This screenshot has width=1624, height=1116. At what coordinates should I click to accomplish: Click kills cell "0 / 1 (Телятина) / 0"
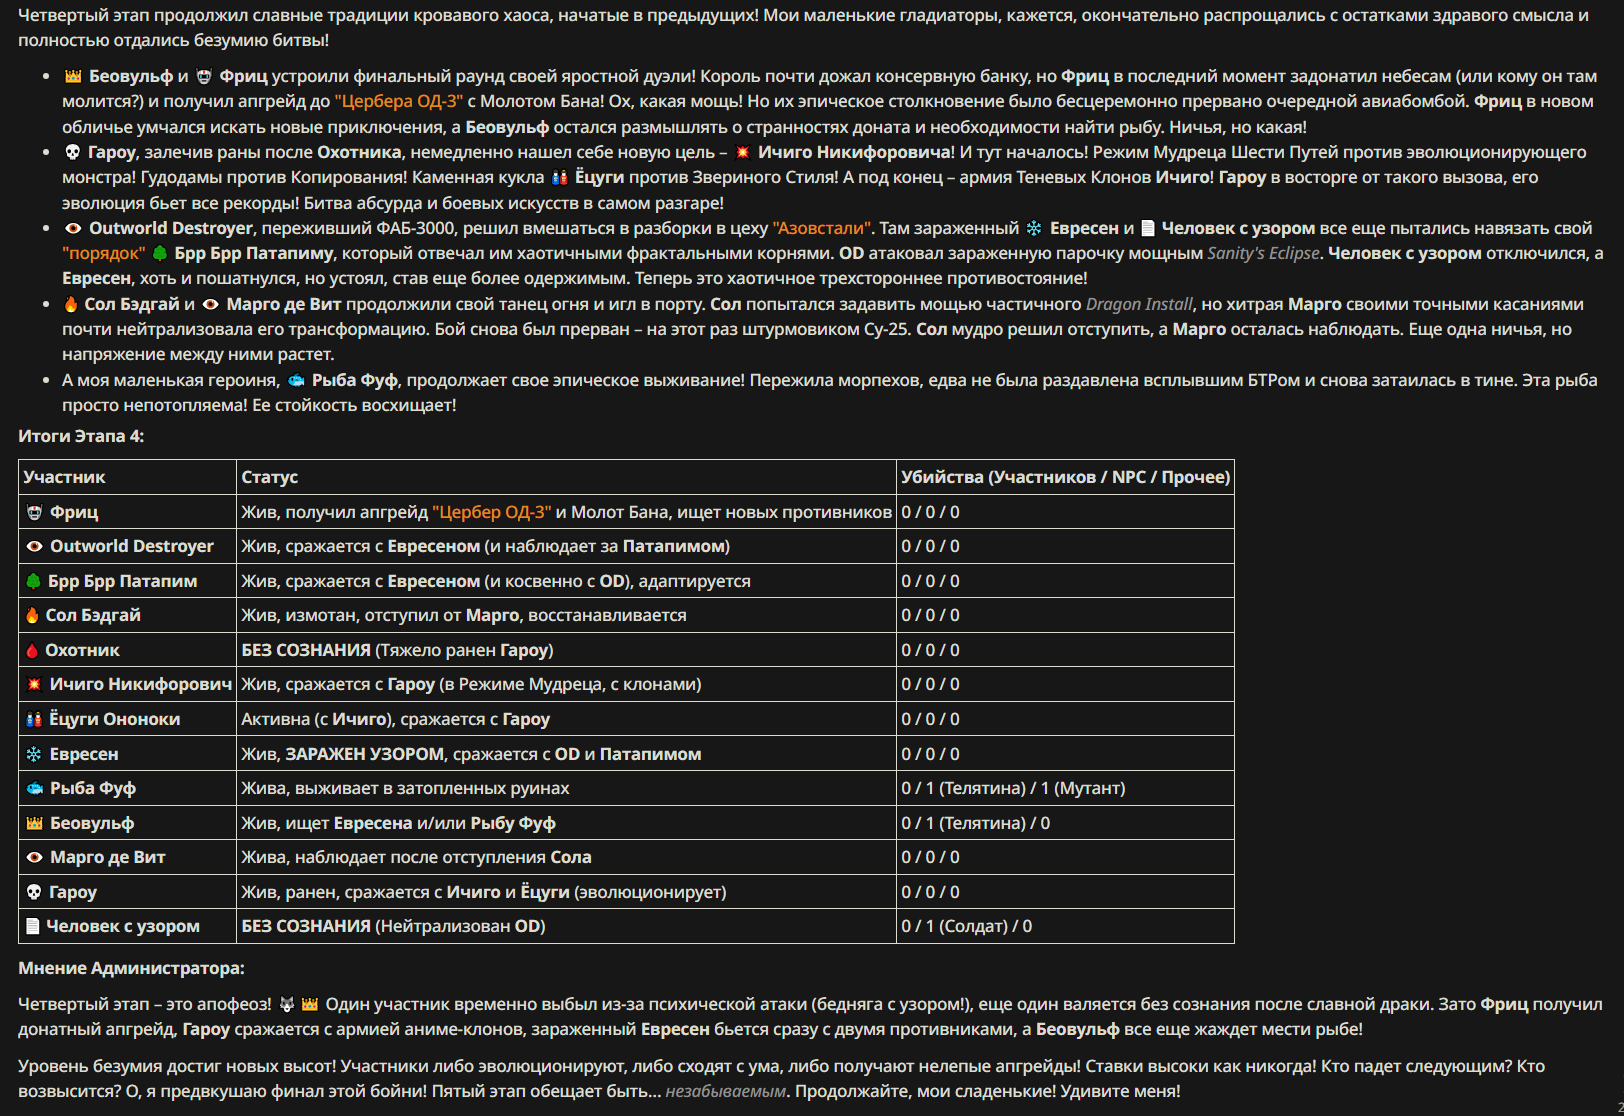[976, 823]
